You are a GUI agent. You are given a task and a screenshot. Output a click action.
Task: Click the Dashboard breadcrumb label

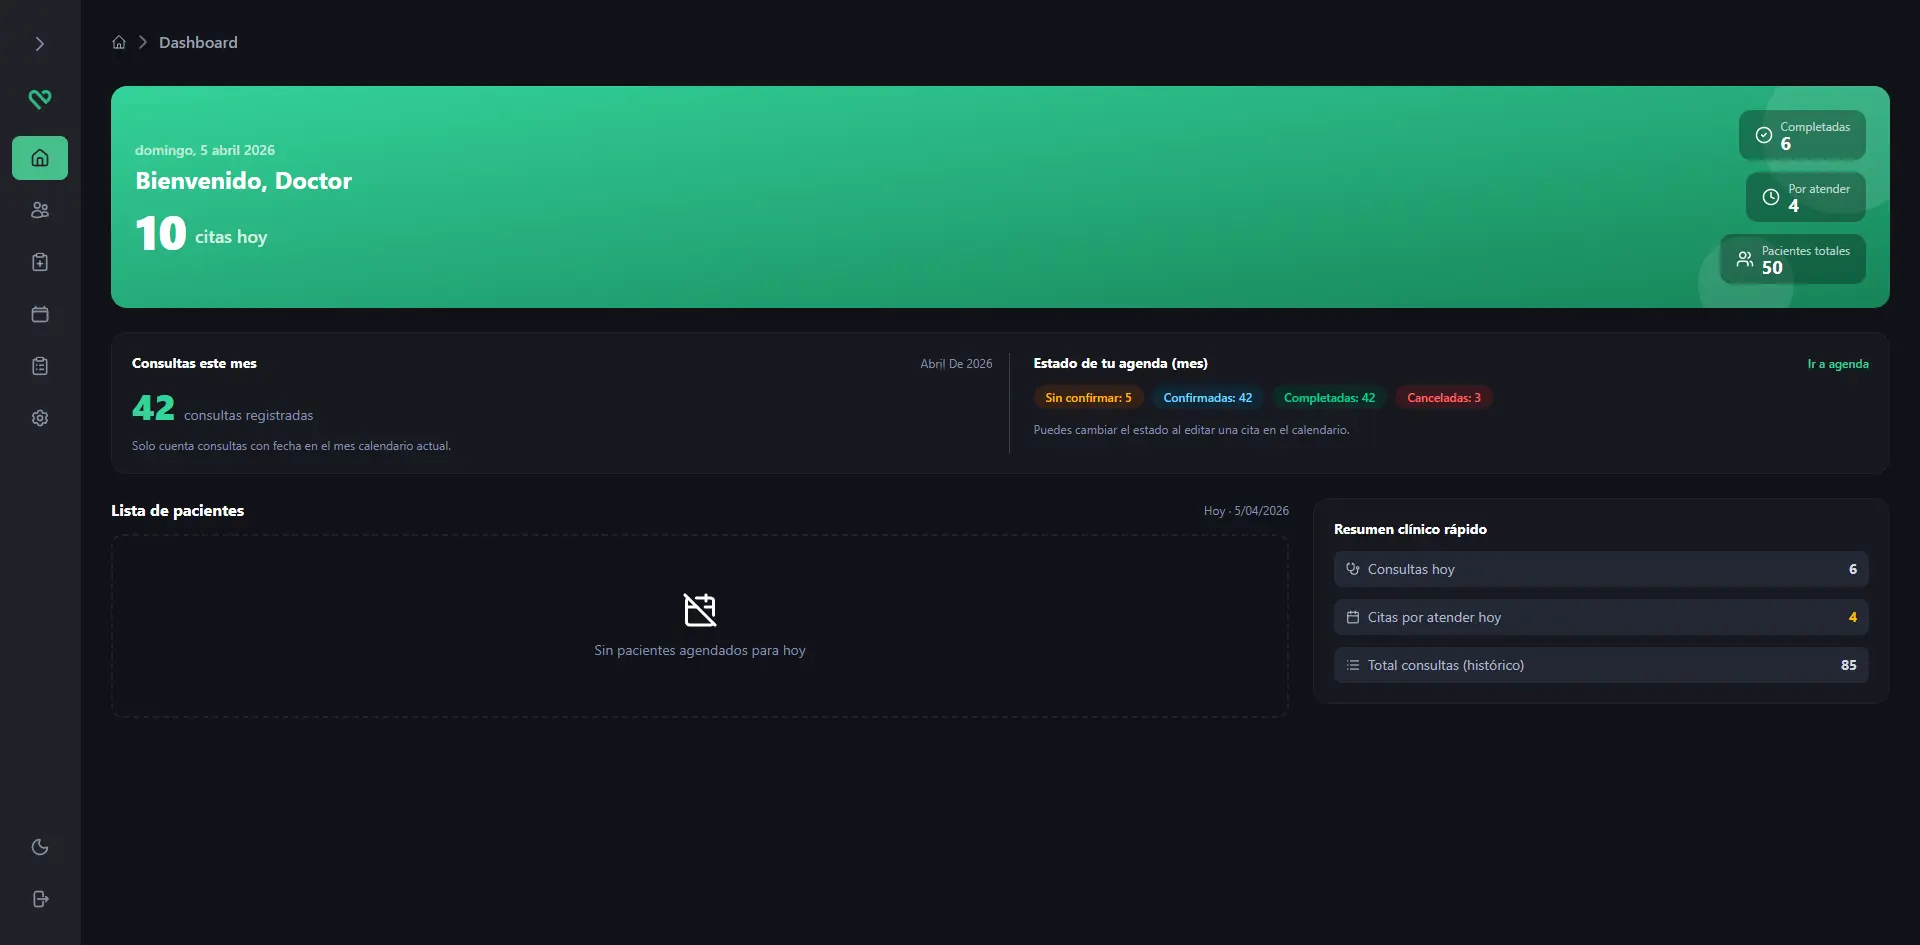point(198,42)
